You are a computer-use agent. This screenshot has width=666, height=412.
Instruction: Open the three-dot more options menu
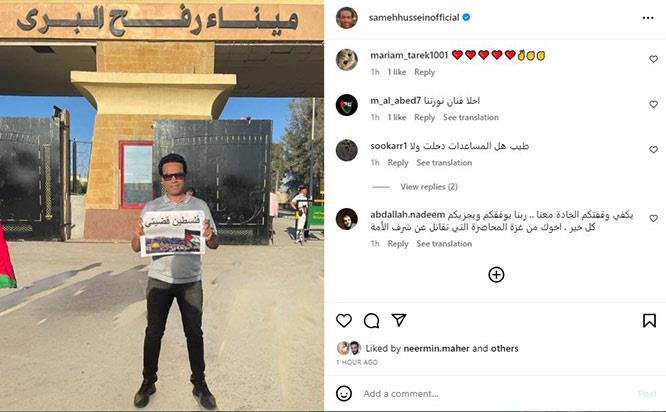pos(648,18)
